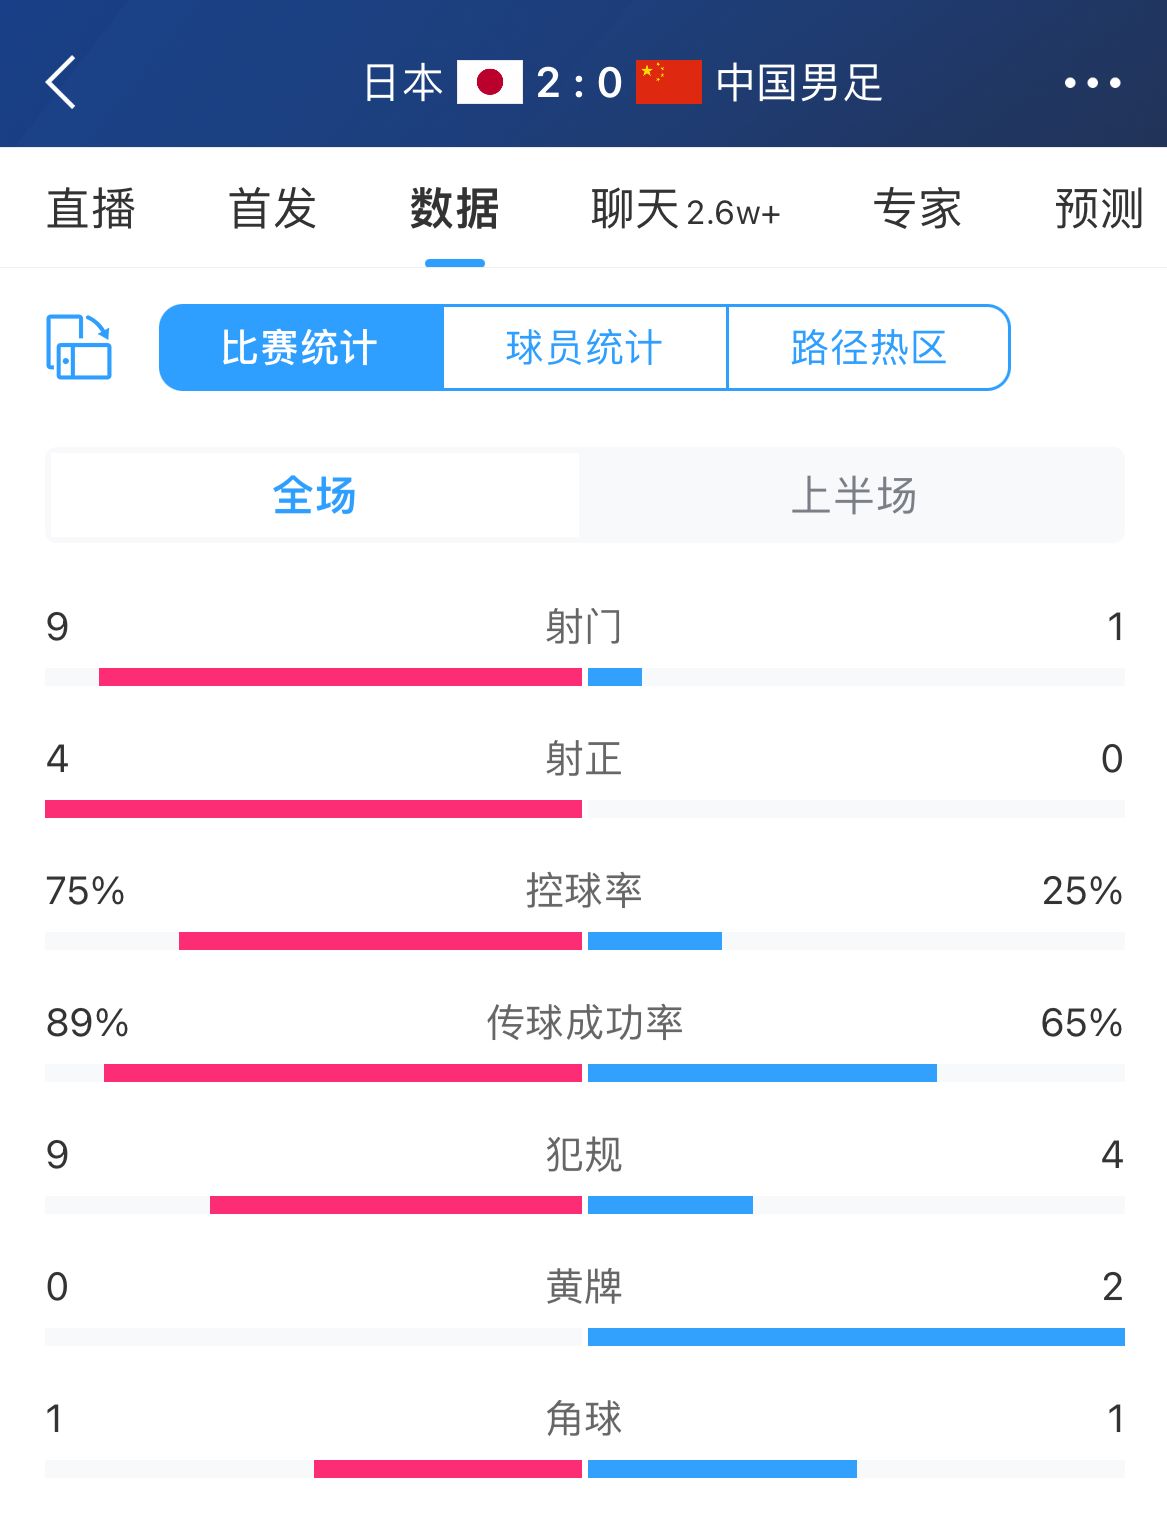This screenshot has height=1532, width=1167.
Task: Select the 全场 full match toggle
Action: click(315, 495)
